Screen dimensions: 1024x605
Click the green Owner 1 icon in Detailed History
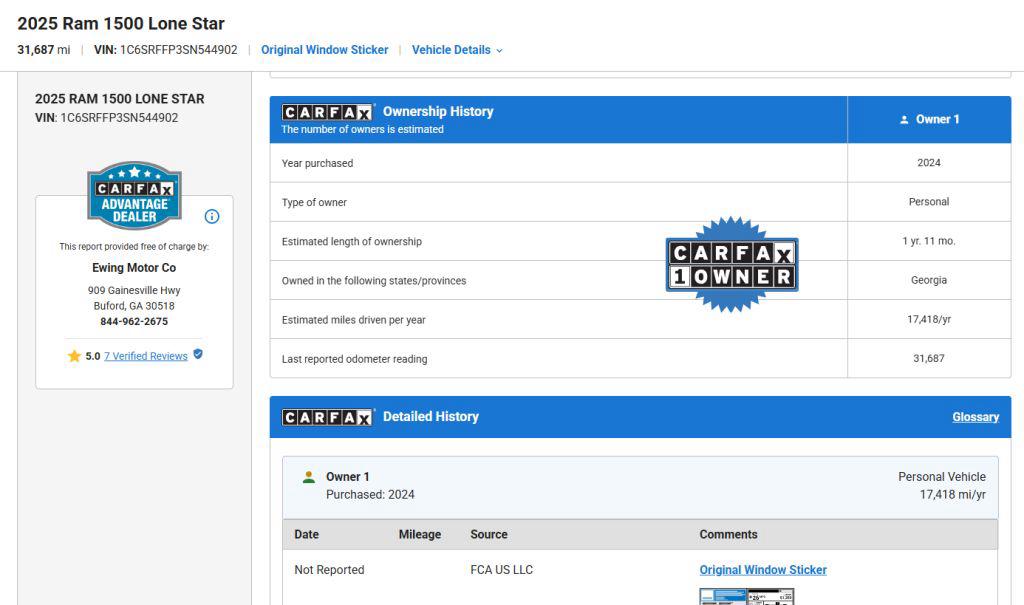(309, 477)
